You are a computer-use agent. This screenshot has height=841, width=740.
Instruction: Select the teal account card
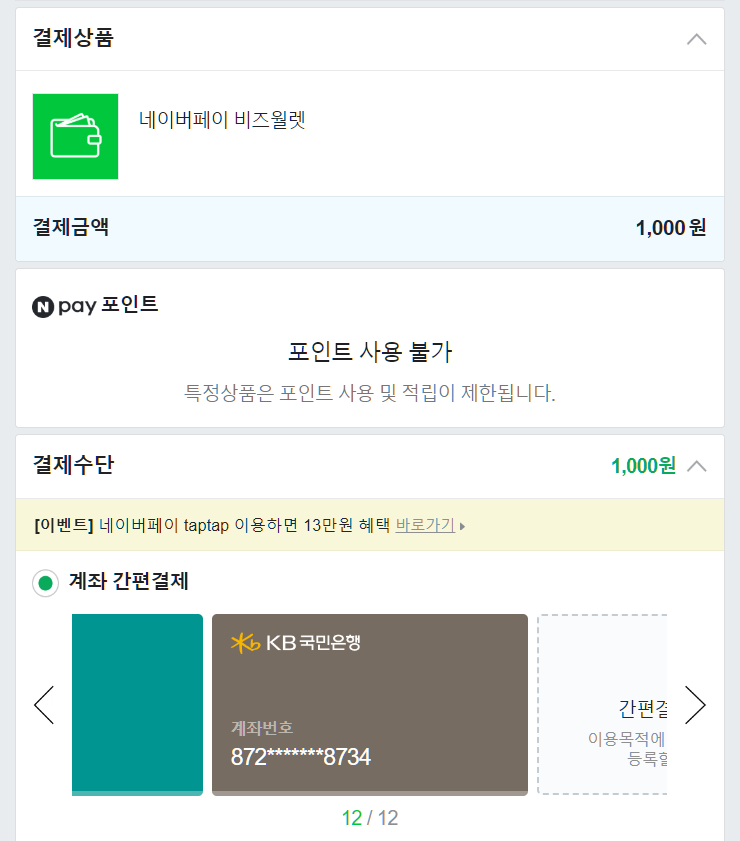tap(137, 704)
